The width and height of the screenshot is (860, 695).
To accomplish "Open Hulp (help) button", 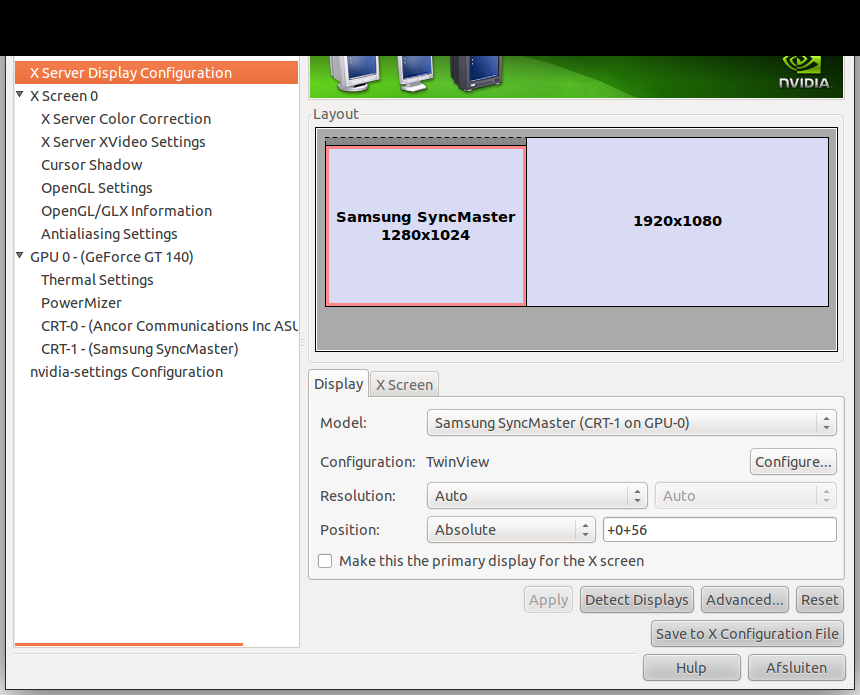I will 692,668.
